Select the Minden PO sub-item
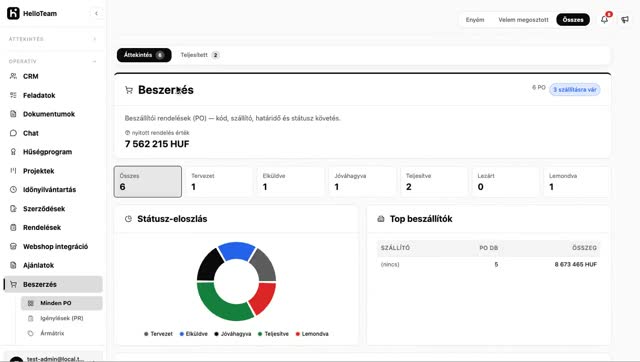 coord(61,303)
